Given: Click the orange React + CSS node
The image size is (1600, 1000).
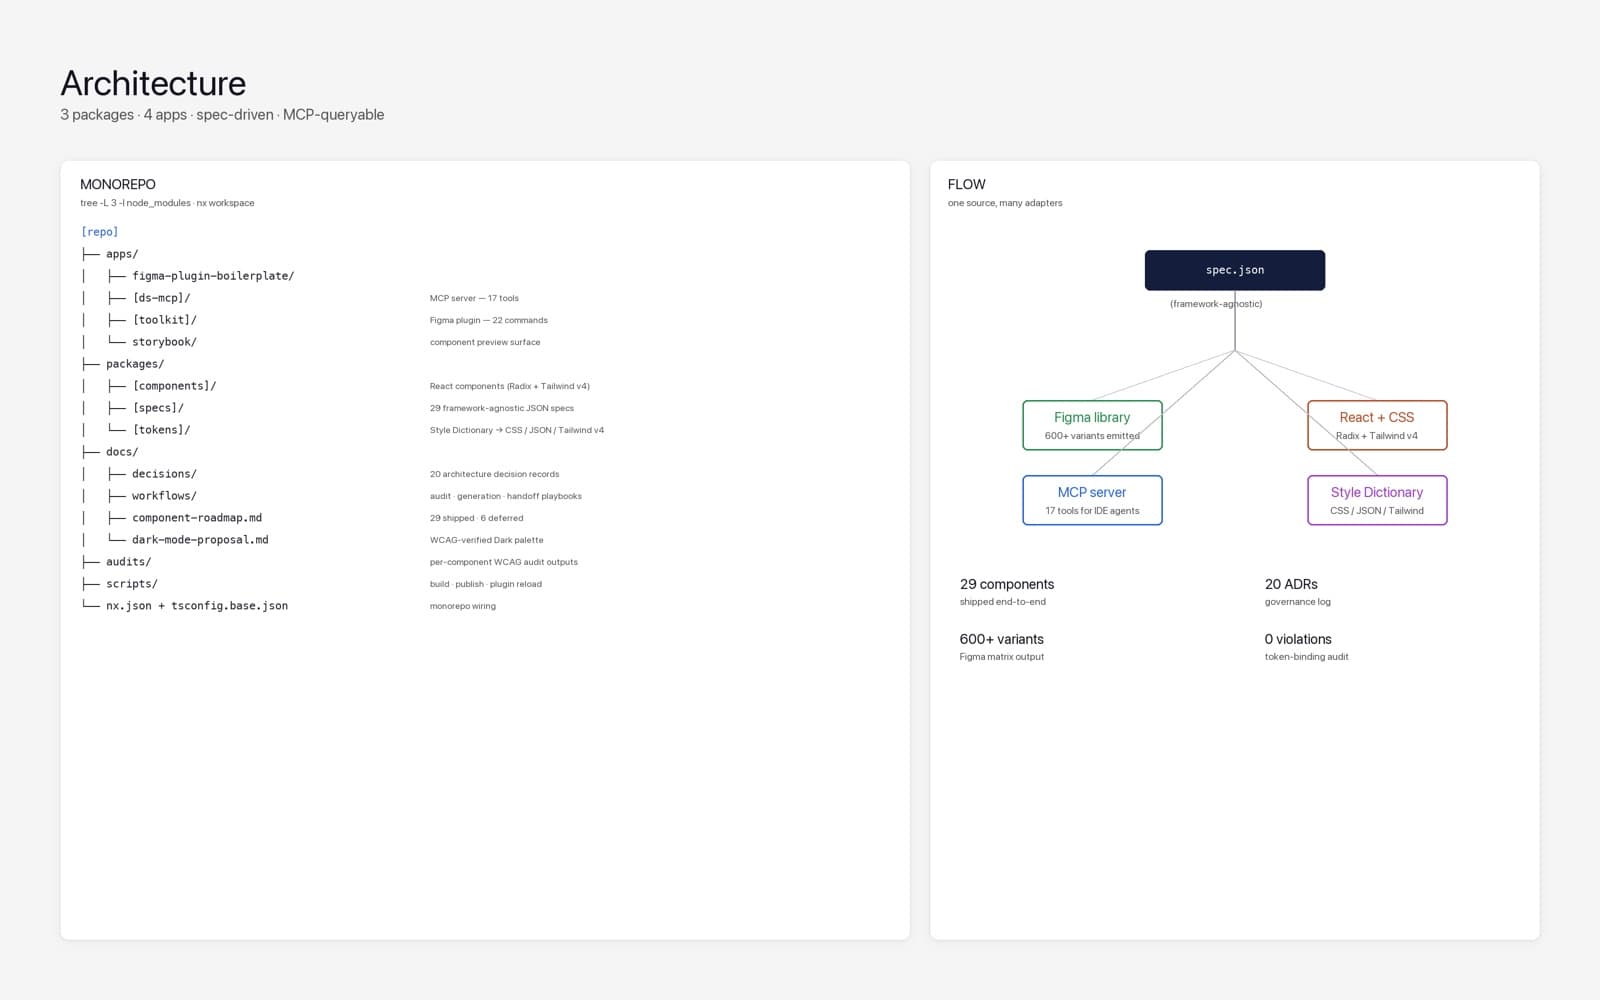Looking at the screenshot, I should point(1377,425).
